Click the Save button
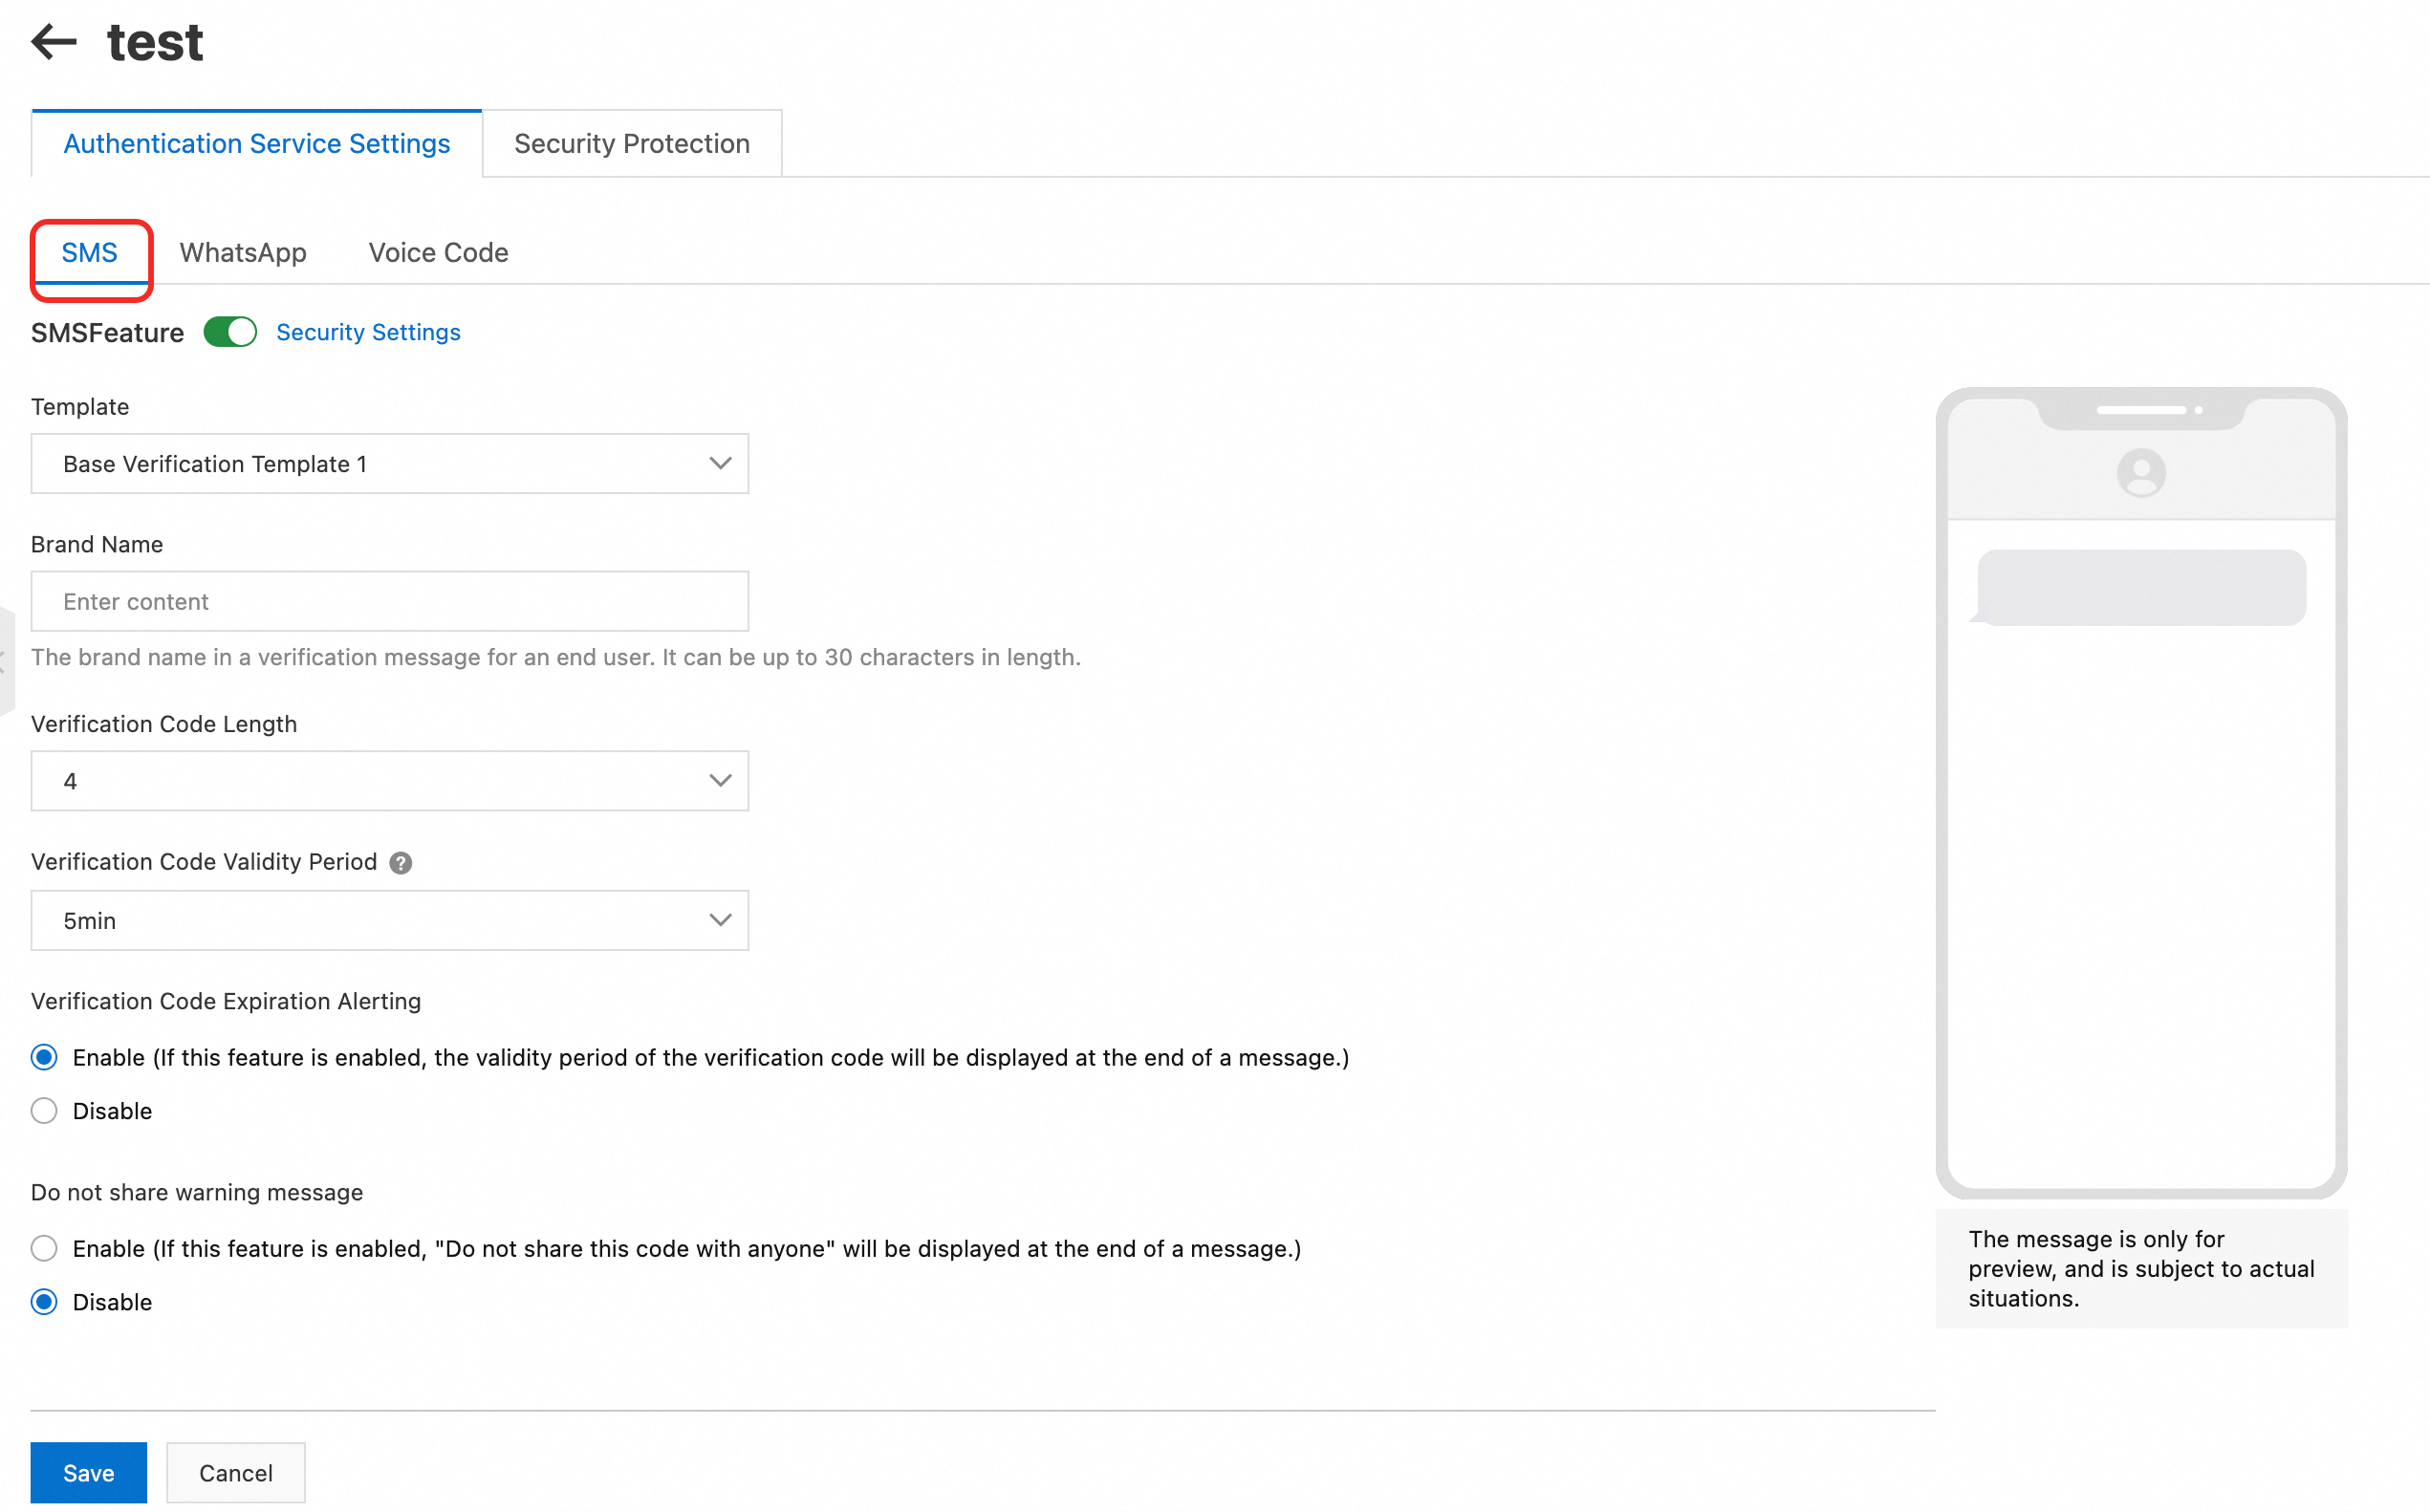Image resolution: width=2430 pixels, height=1512 pixels. coord(88,1472)
